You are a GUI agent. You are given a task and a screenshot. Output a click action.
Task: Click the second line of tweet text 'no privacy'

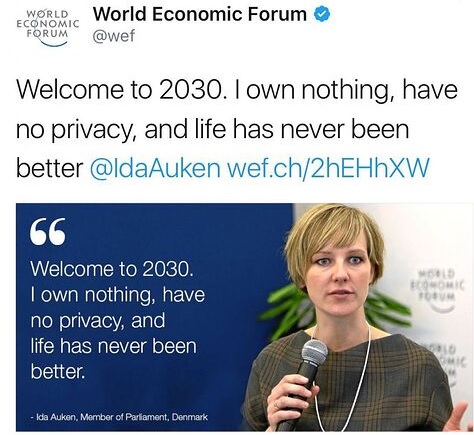(213, 129)
